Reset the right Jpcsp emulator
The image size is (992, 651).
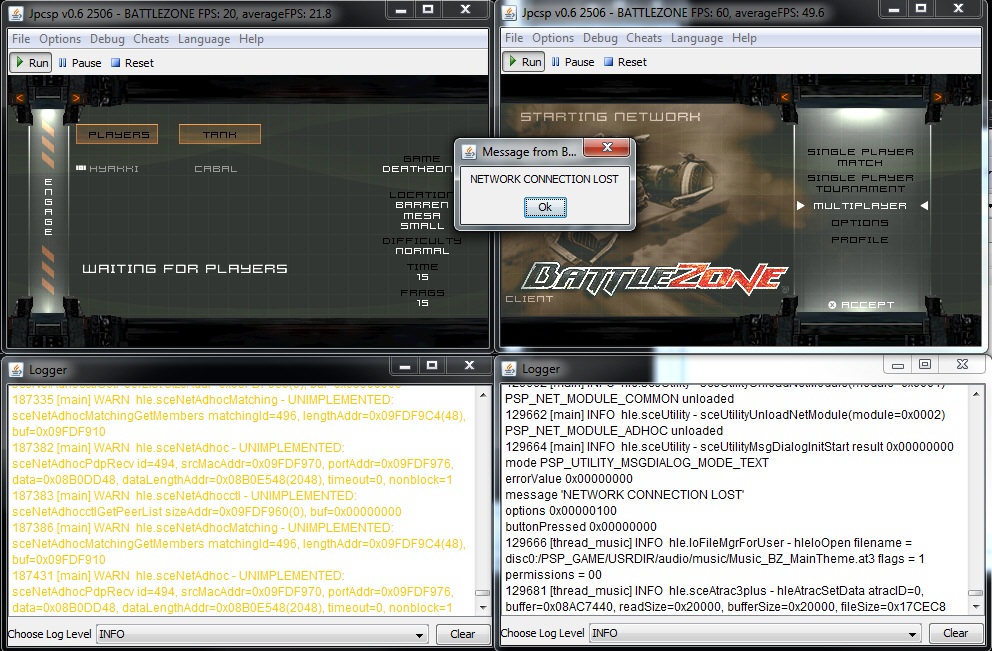(625, 61)
